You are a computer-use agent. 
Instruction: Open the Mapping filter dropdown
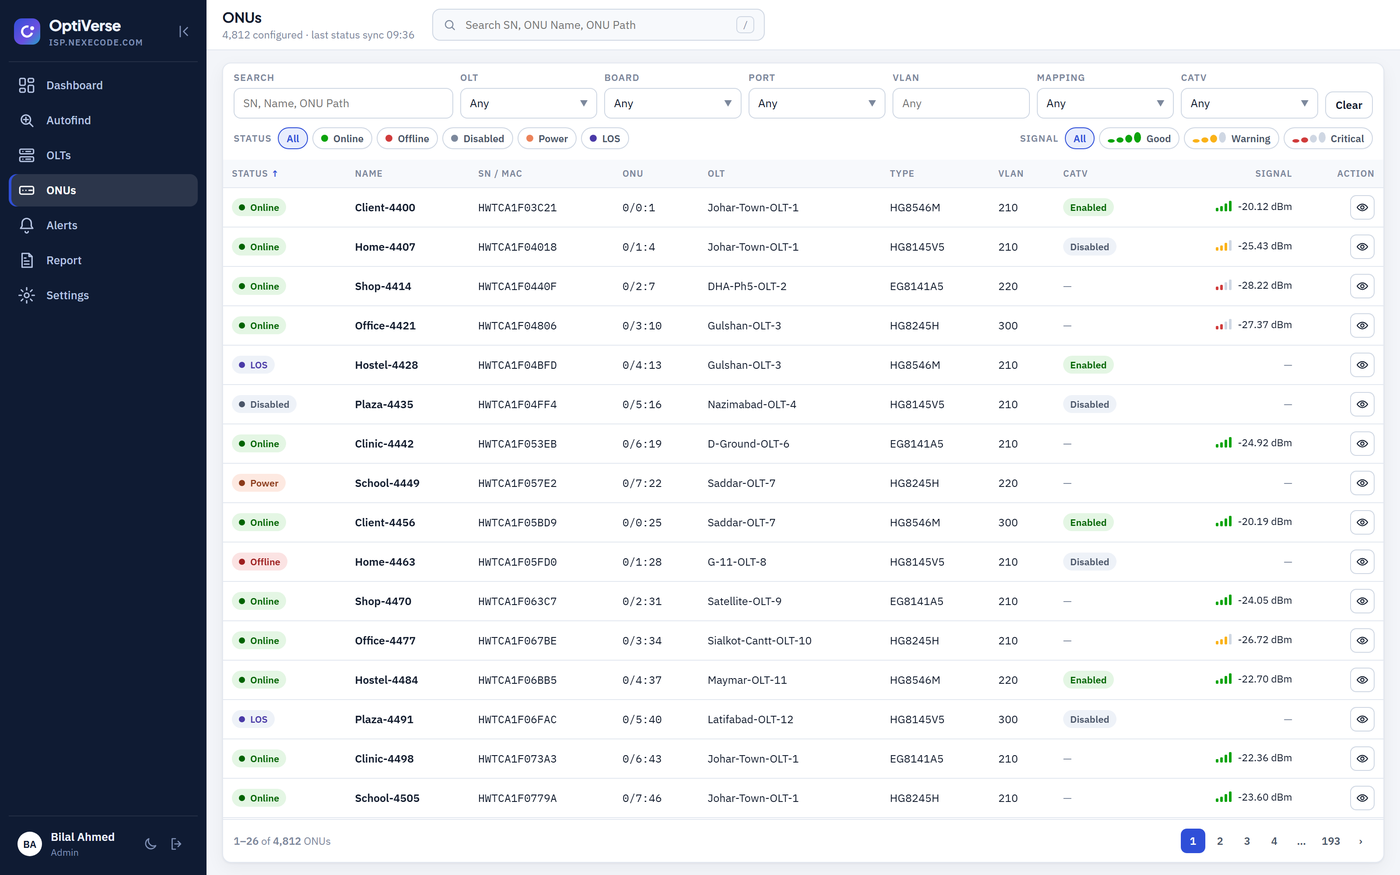[x=1105, y=103]
